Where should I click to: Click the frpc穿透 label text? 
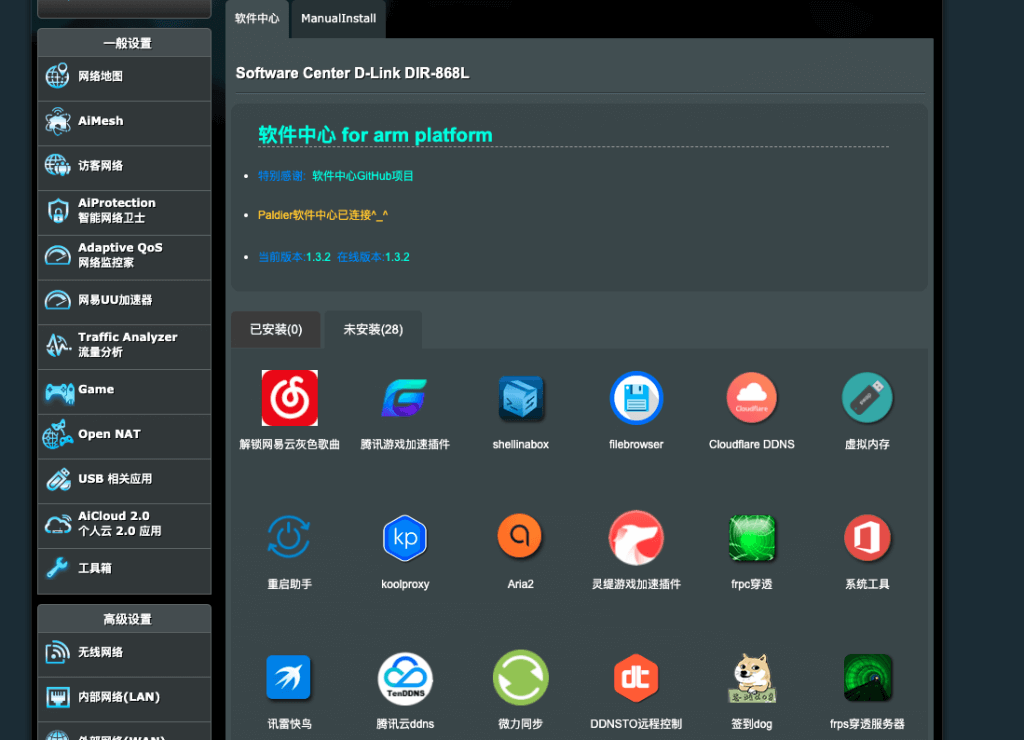[x=752, y=584]
